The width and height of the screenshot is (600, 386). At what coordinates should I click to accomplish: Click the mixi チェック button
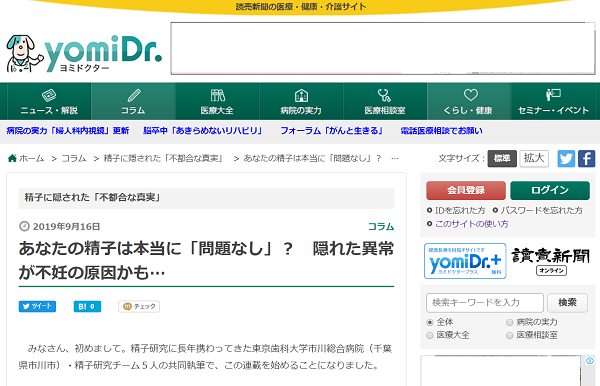[139, 306]
